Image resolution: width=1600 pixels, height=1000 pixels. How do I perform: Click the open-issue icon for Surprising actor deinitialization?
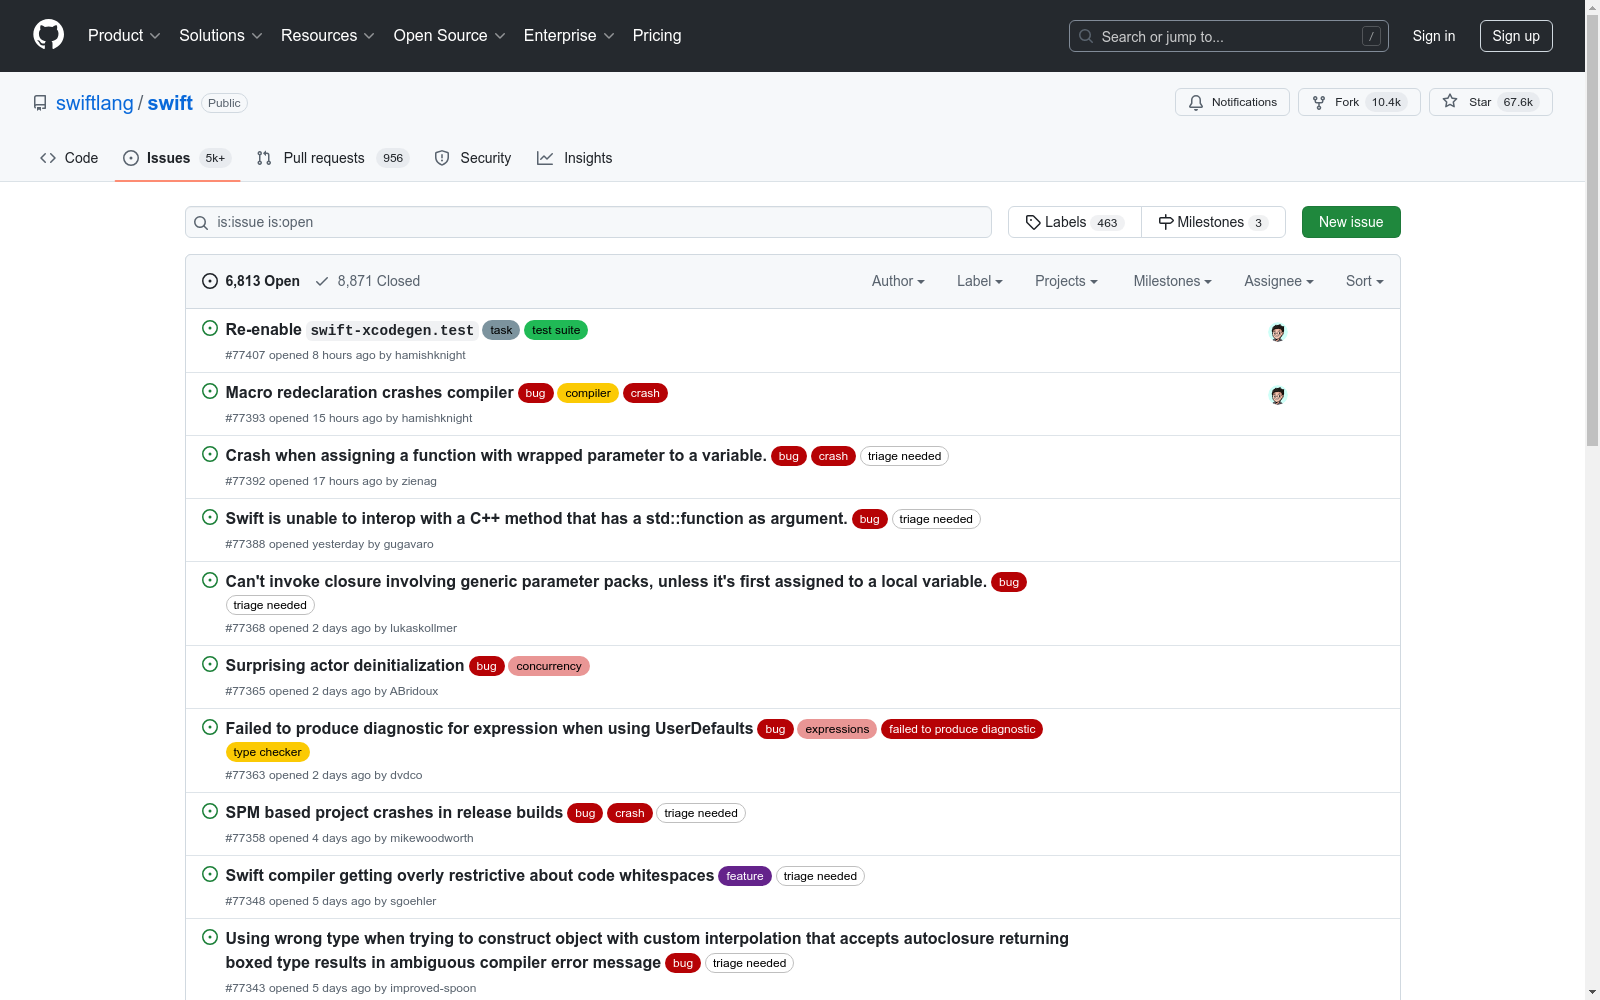click(210, 664)
